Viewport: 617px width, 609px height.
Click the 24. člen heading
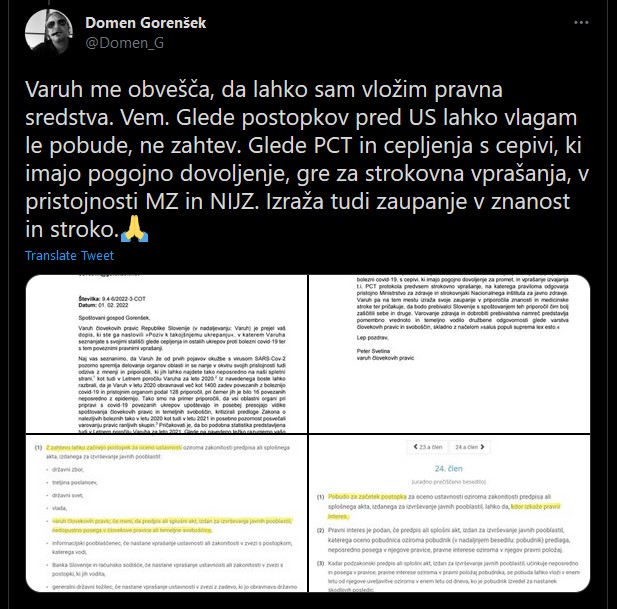449,468
